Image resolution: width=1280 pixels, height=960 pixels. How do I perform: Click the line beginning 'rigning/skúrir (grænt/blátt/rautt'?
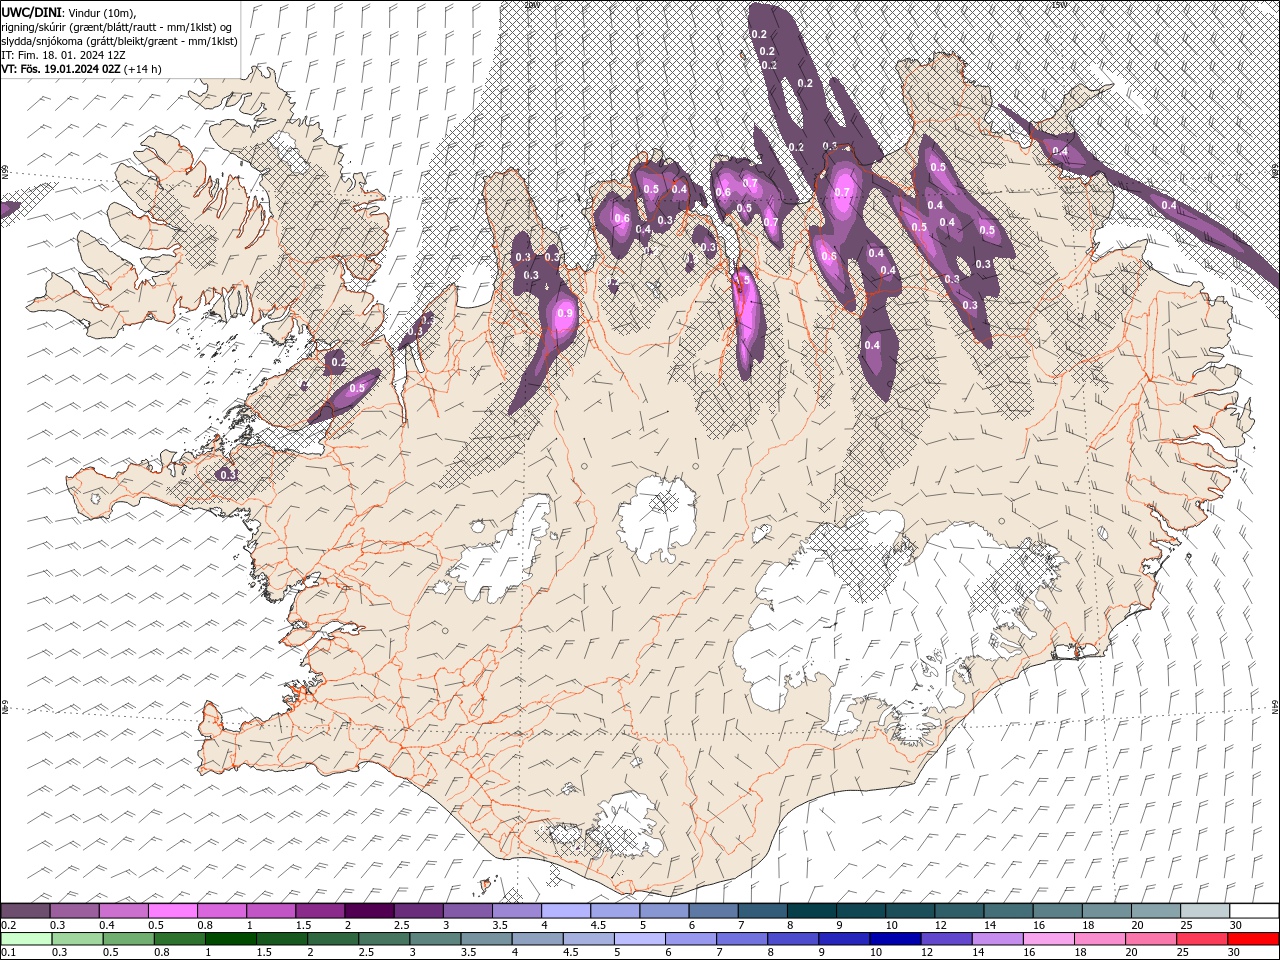tap(117, 26)
